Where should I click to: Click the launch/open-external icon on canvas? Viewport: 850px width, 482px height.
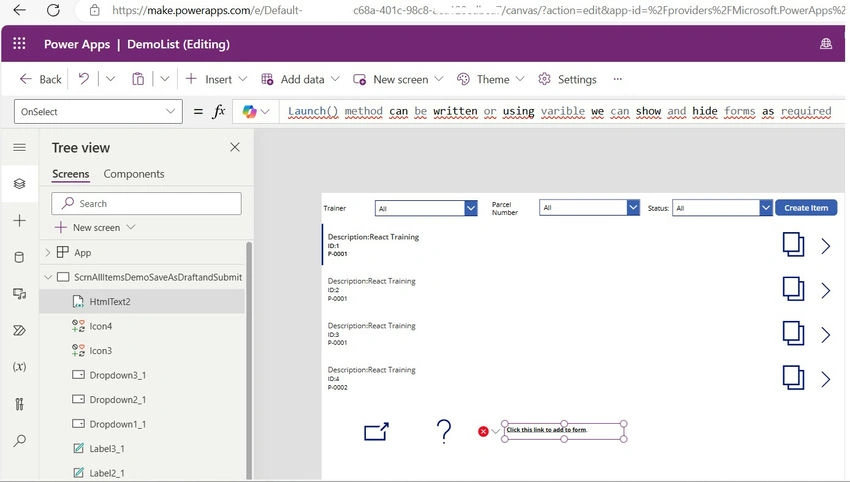point(376,432)
